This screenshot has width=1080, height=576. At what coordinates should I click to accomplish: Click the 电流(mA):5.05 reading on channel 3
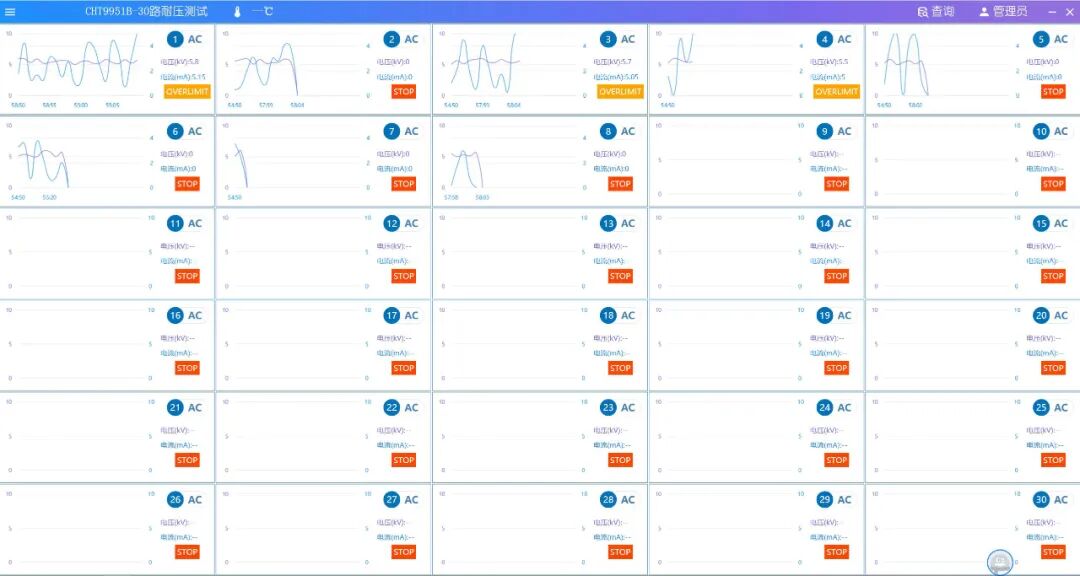pos(616,76)
